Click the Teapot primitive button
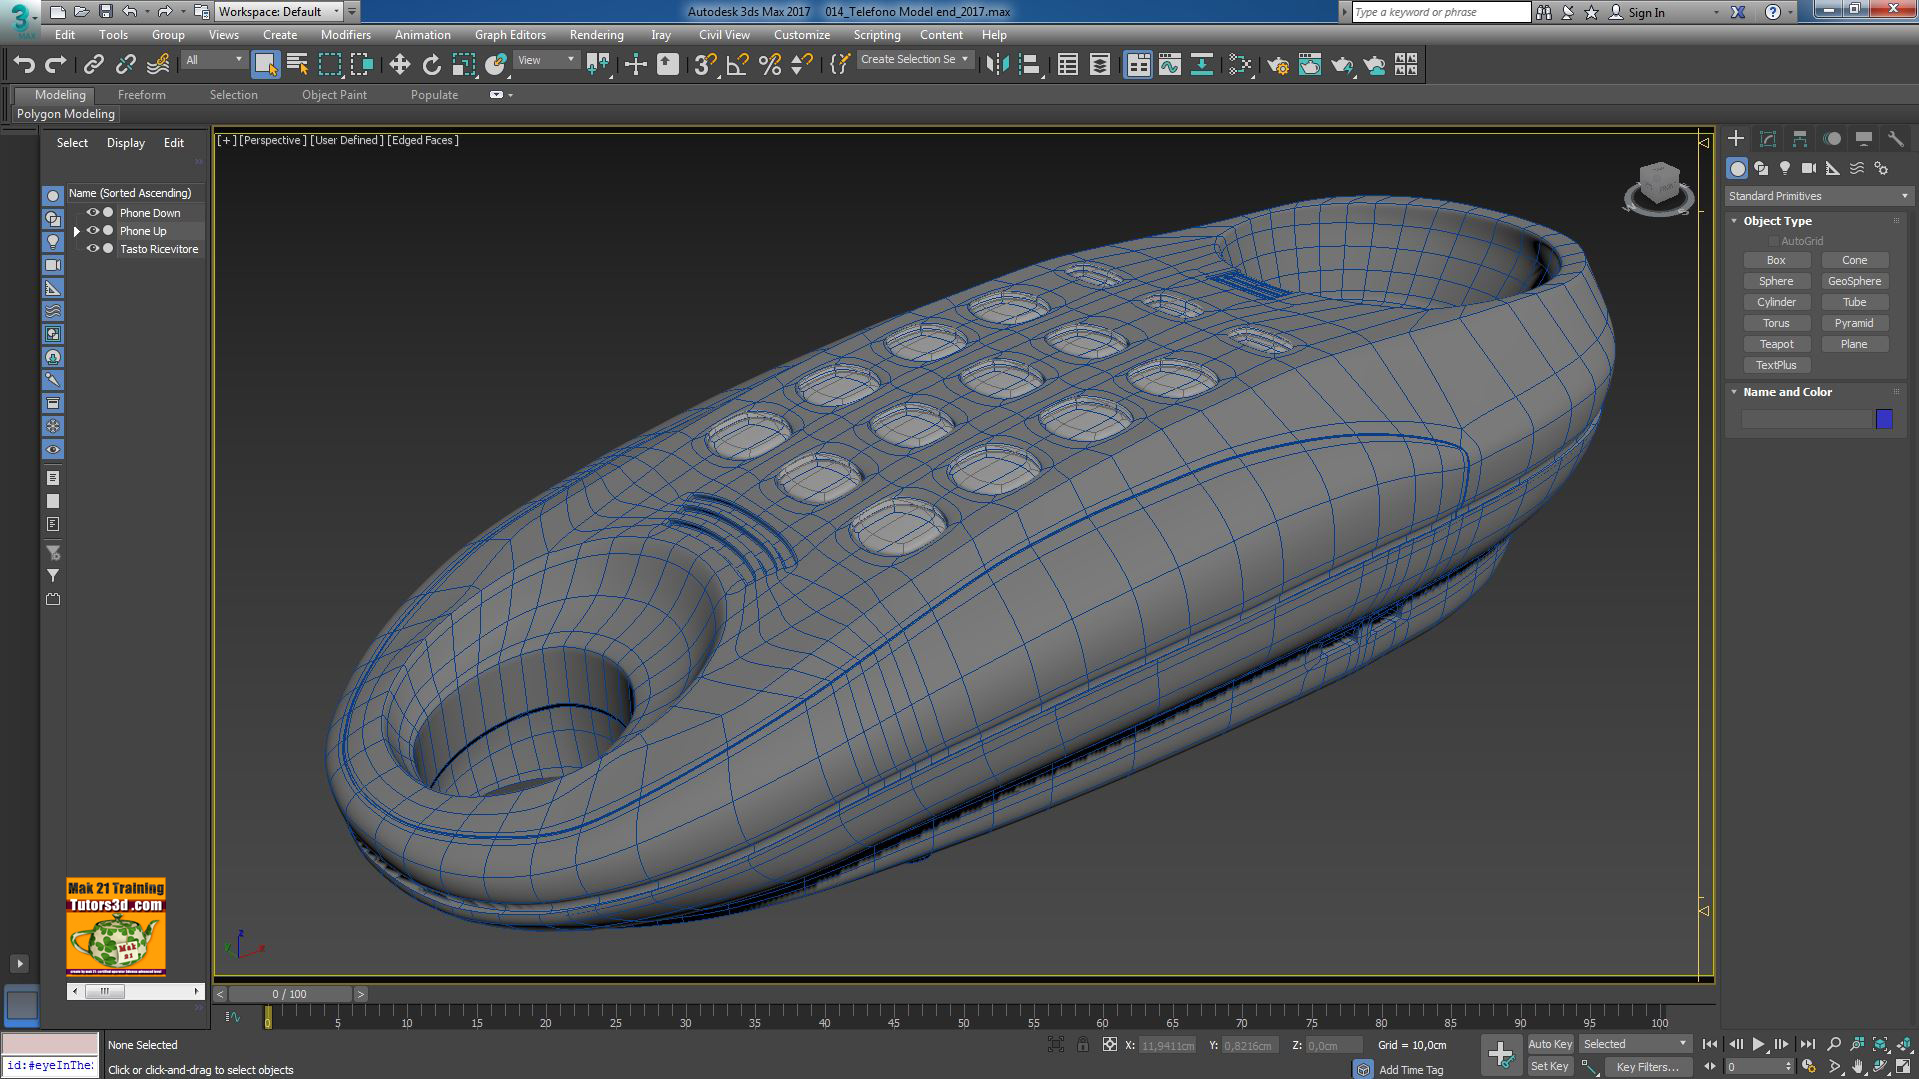The height and width of the screenshot is (1079, 1919). [1776, 343]
